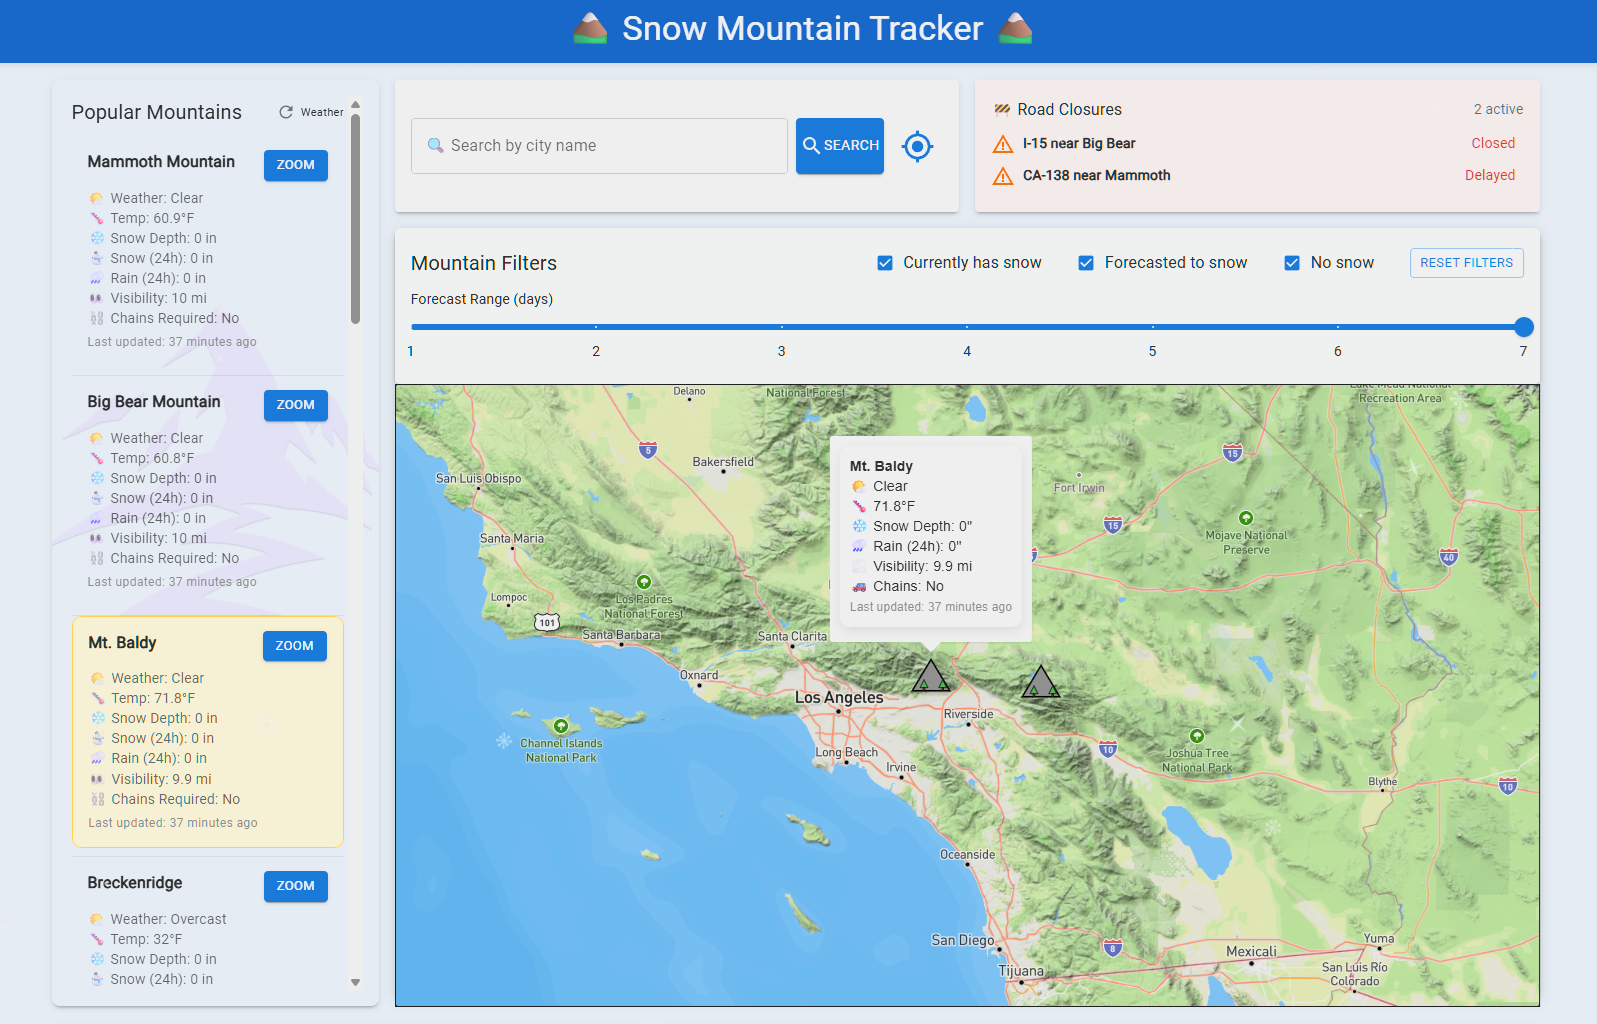This screenshot has width=1597, height=1024.
Task: Click the Los Padres National Forest marker
Action: pos(644,582)
